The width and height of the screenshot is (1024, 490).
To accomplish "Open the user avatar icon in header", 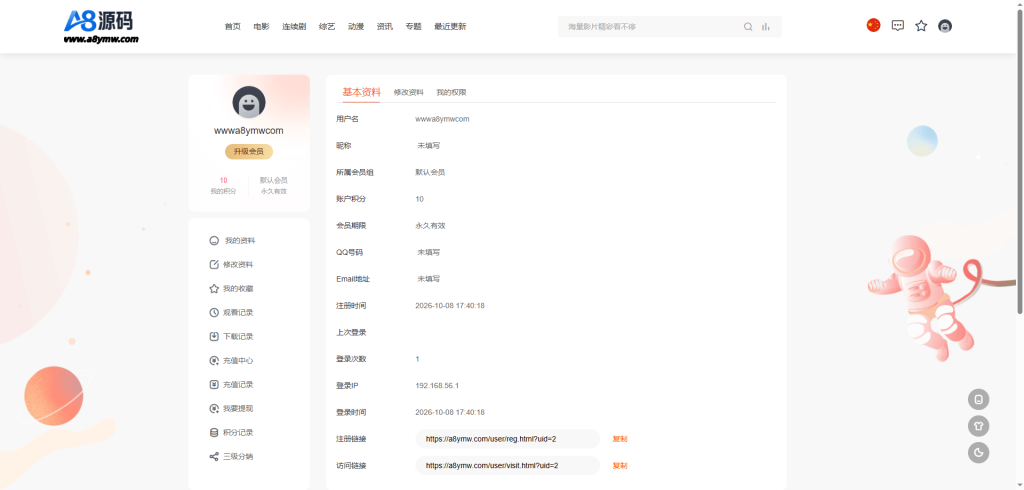I will click(x=944, y=26).
